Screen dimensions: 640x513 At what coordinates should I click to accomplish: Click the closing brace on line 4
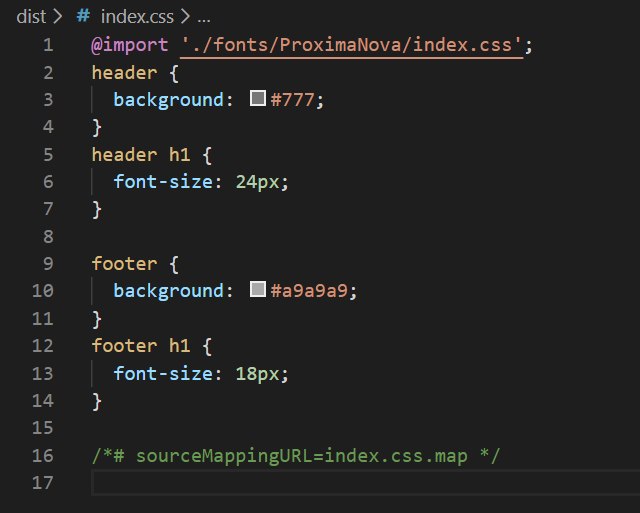click(x=97, y=128)
